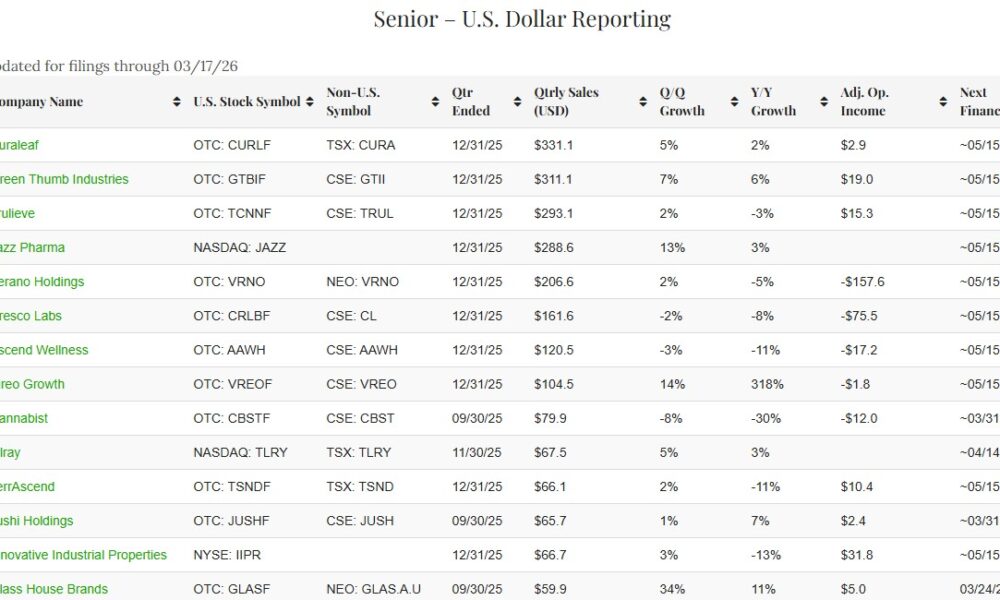Sort by U.S. Stock Symbol arrows
1000x600 pixels.
(x=308, y=102)
